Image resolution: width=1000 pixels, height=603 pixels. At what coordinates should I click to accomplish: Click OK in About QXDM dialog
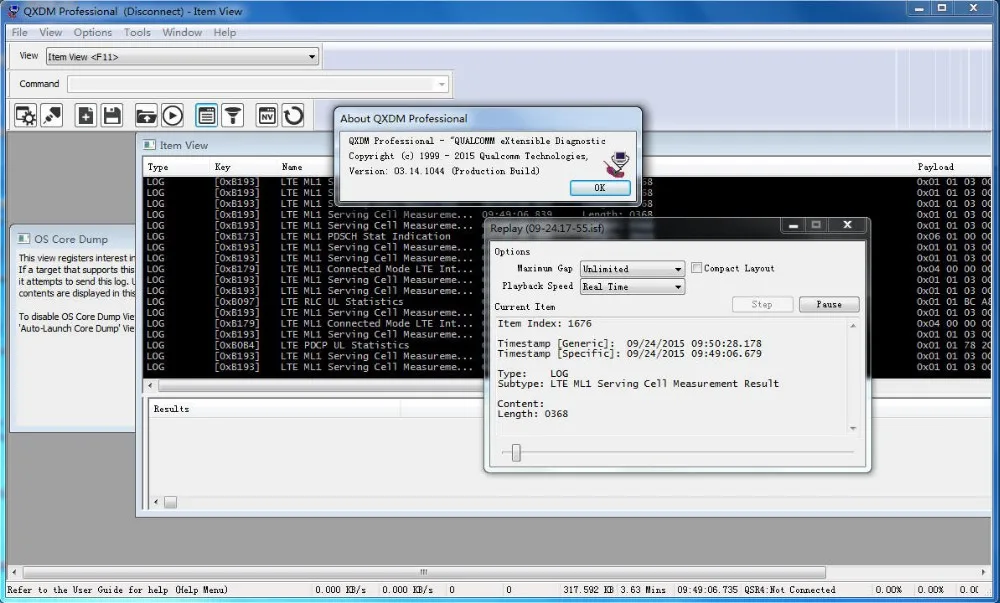click(x=599, y=187)
